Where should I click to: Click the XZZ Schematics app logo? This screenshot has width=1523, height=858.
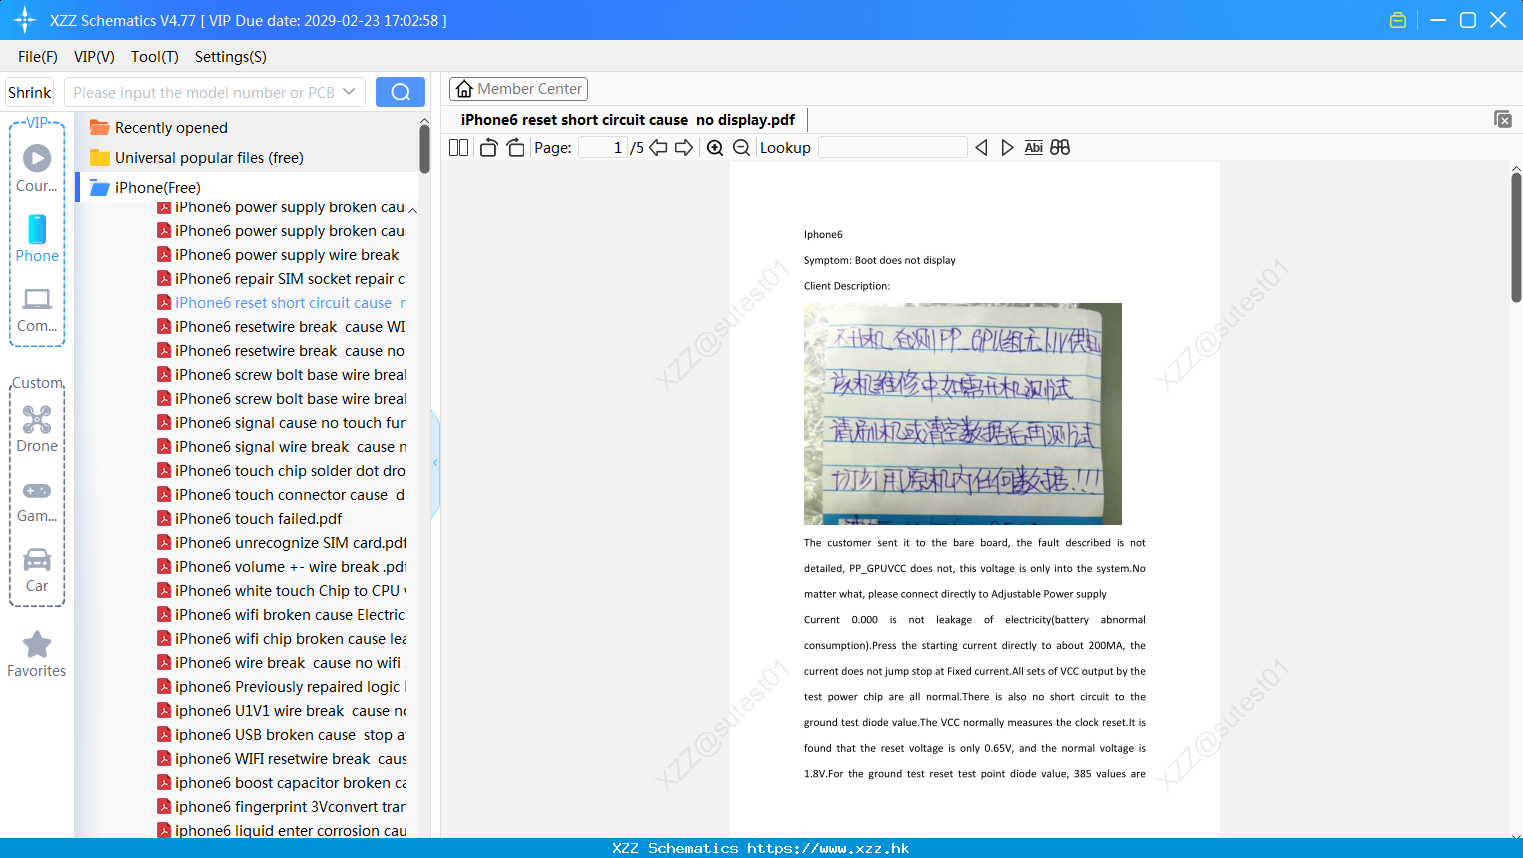pos(24,20)
